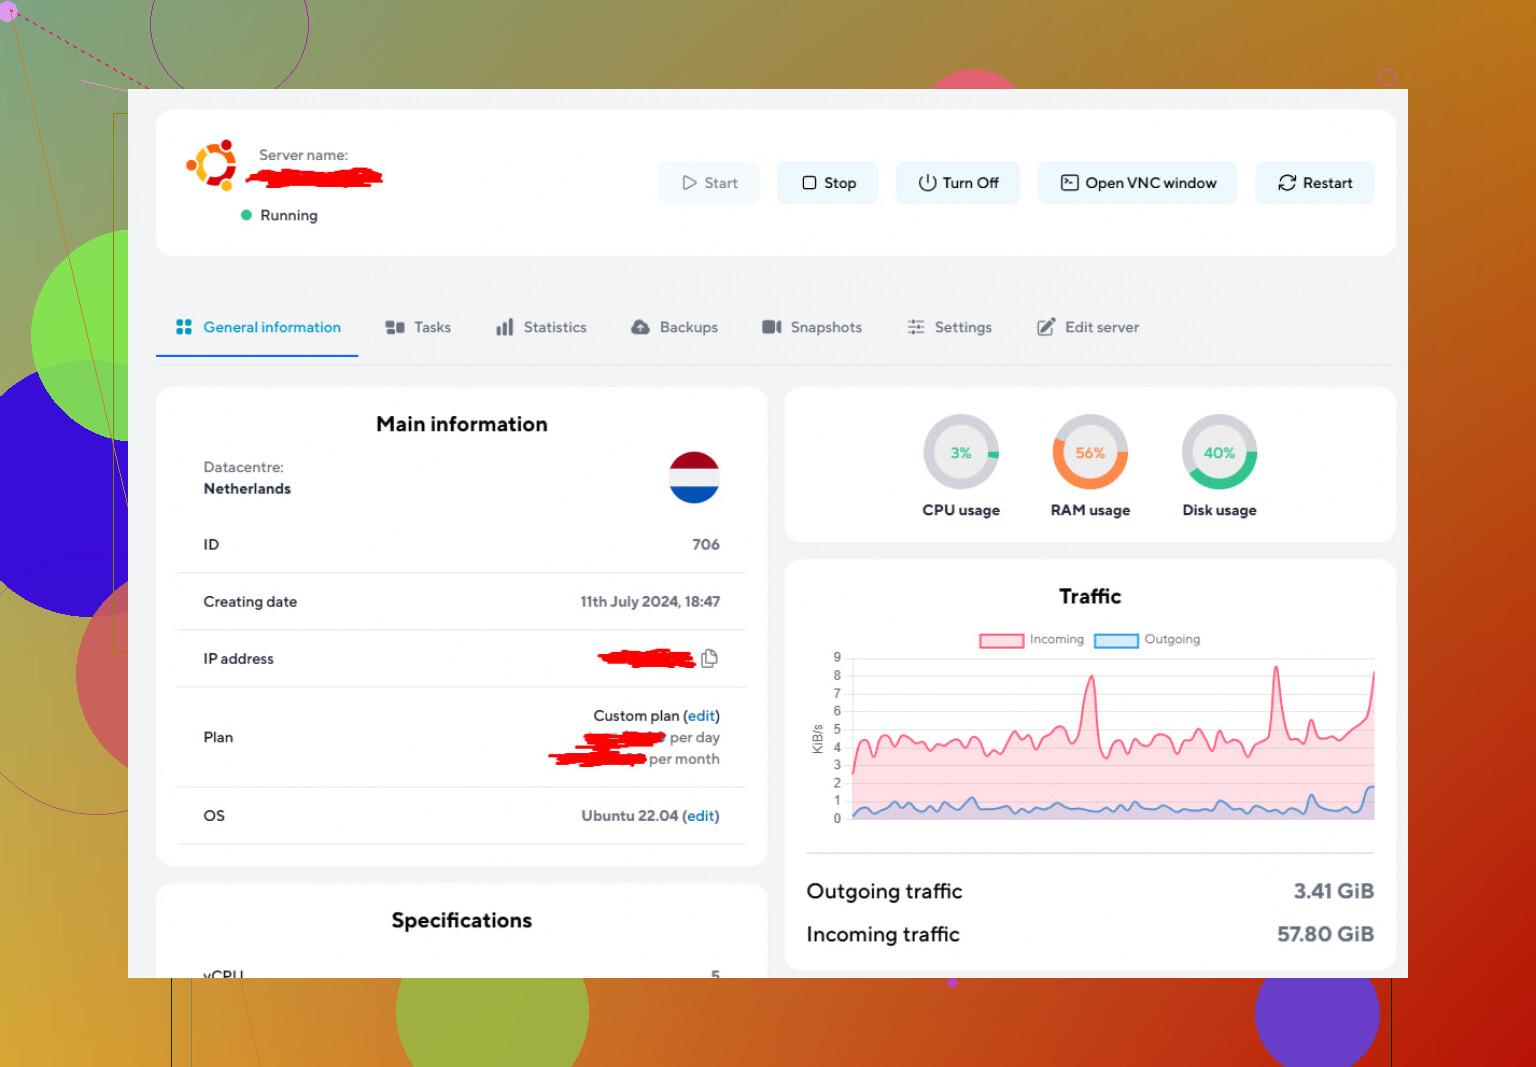Turn Off the server
1536x1067 pixels.
click(957, 183)
